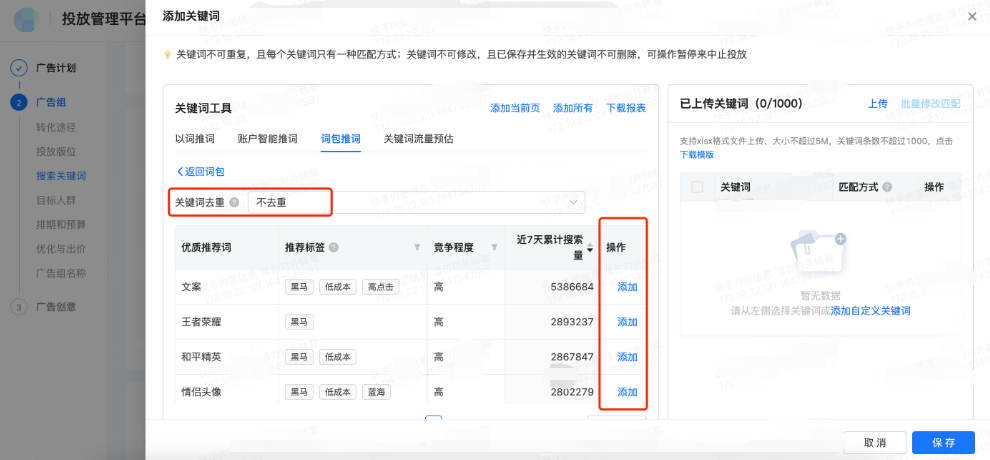This screenshot has height=460, width=990.
Task: Go to 优化与出价 in sidebar
Action: [61, 249]
